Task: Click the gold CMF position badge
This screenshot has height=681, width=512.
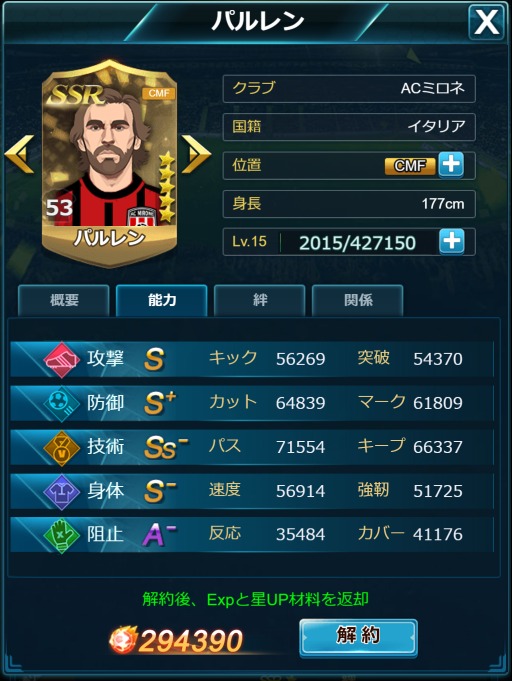Action: (410, 165)
